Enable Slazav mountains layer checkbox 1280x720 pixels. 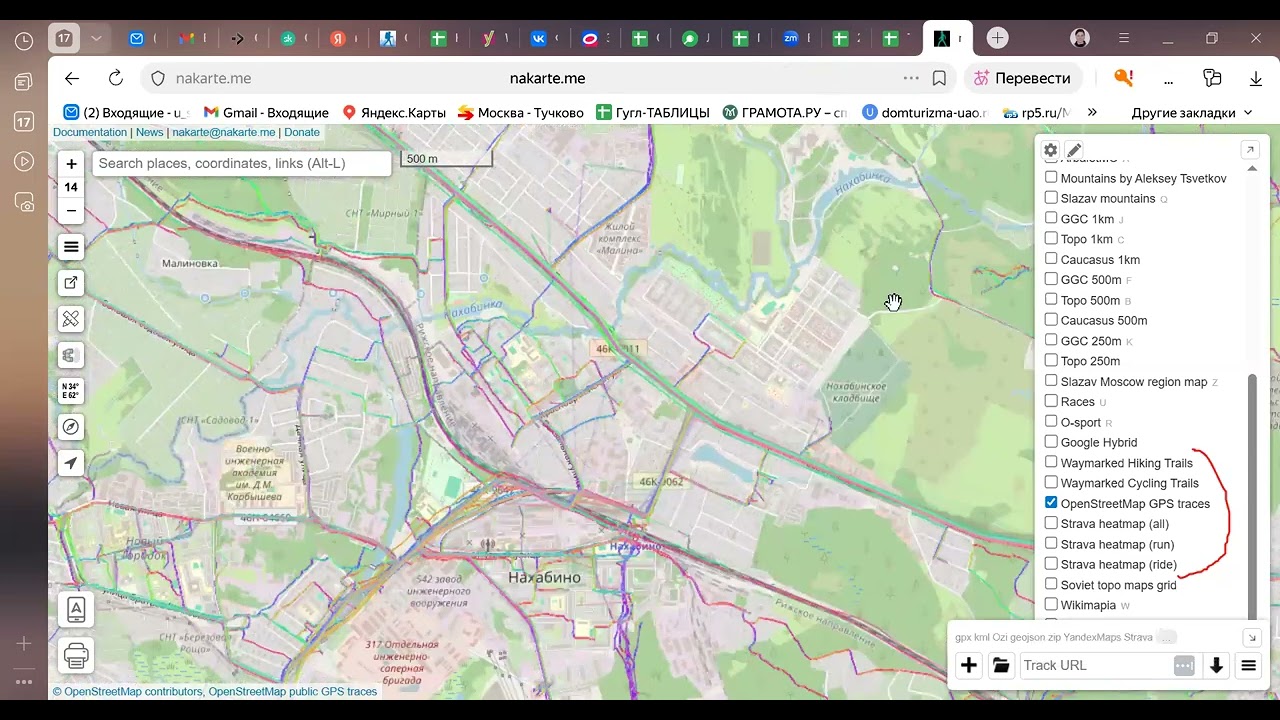click(x=1051, y=198)
